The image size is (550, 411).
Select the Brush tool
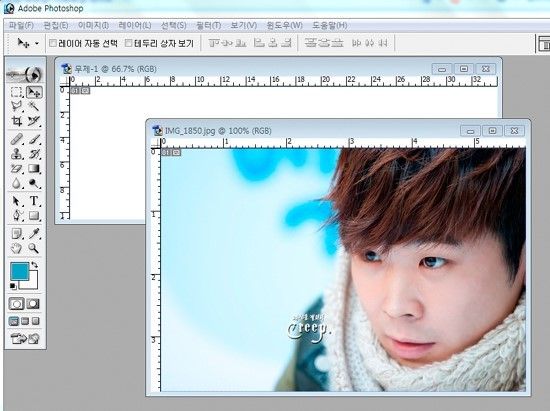coord(34,139)
